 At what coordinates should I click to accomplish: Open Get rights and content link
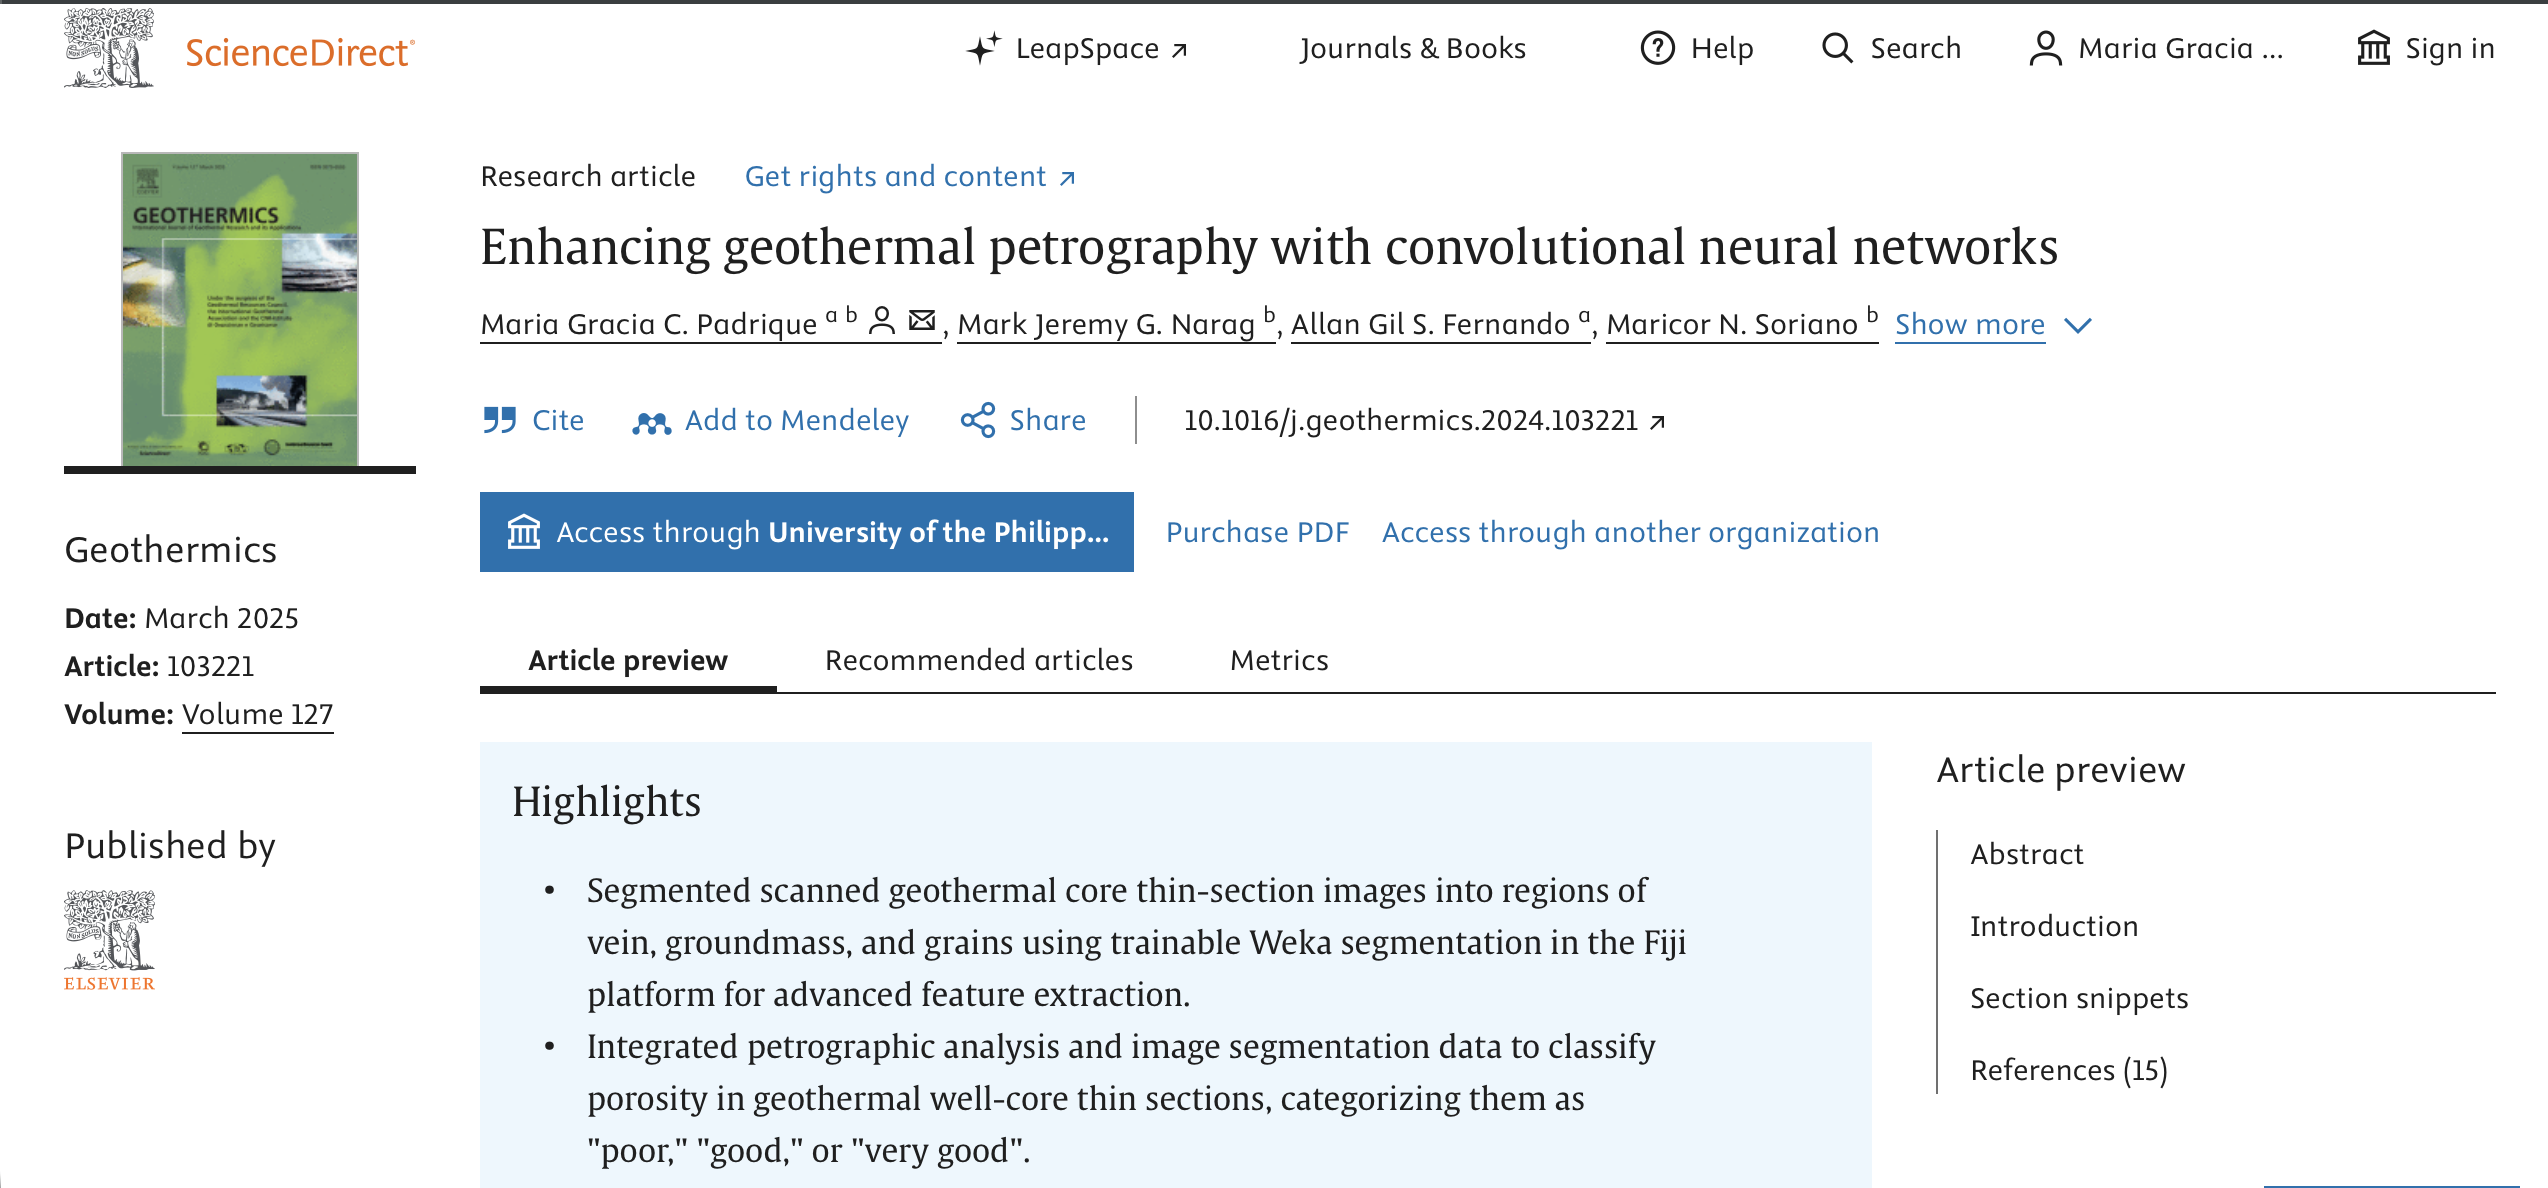910,176
